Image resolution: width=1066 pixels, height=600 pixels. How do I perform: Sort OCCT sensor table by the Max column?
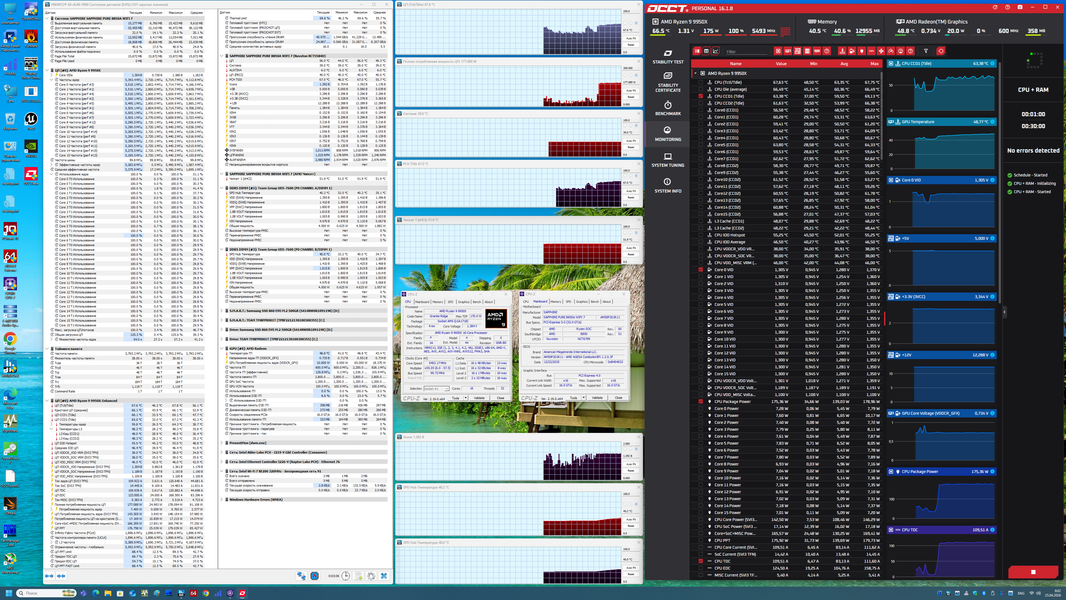point(875,64)
